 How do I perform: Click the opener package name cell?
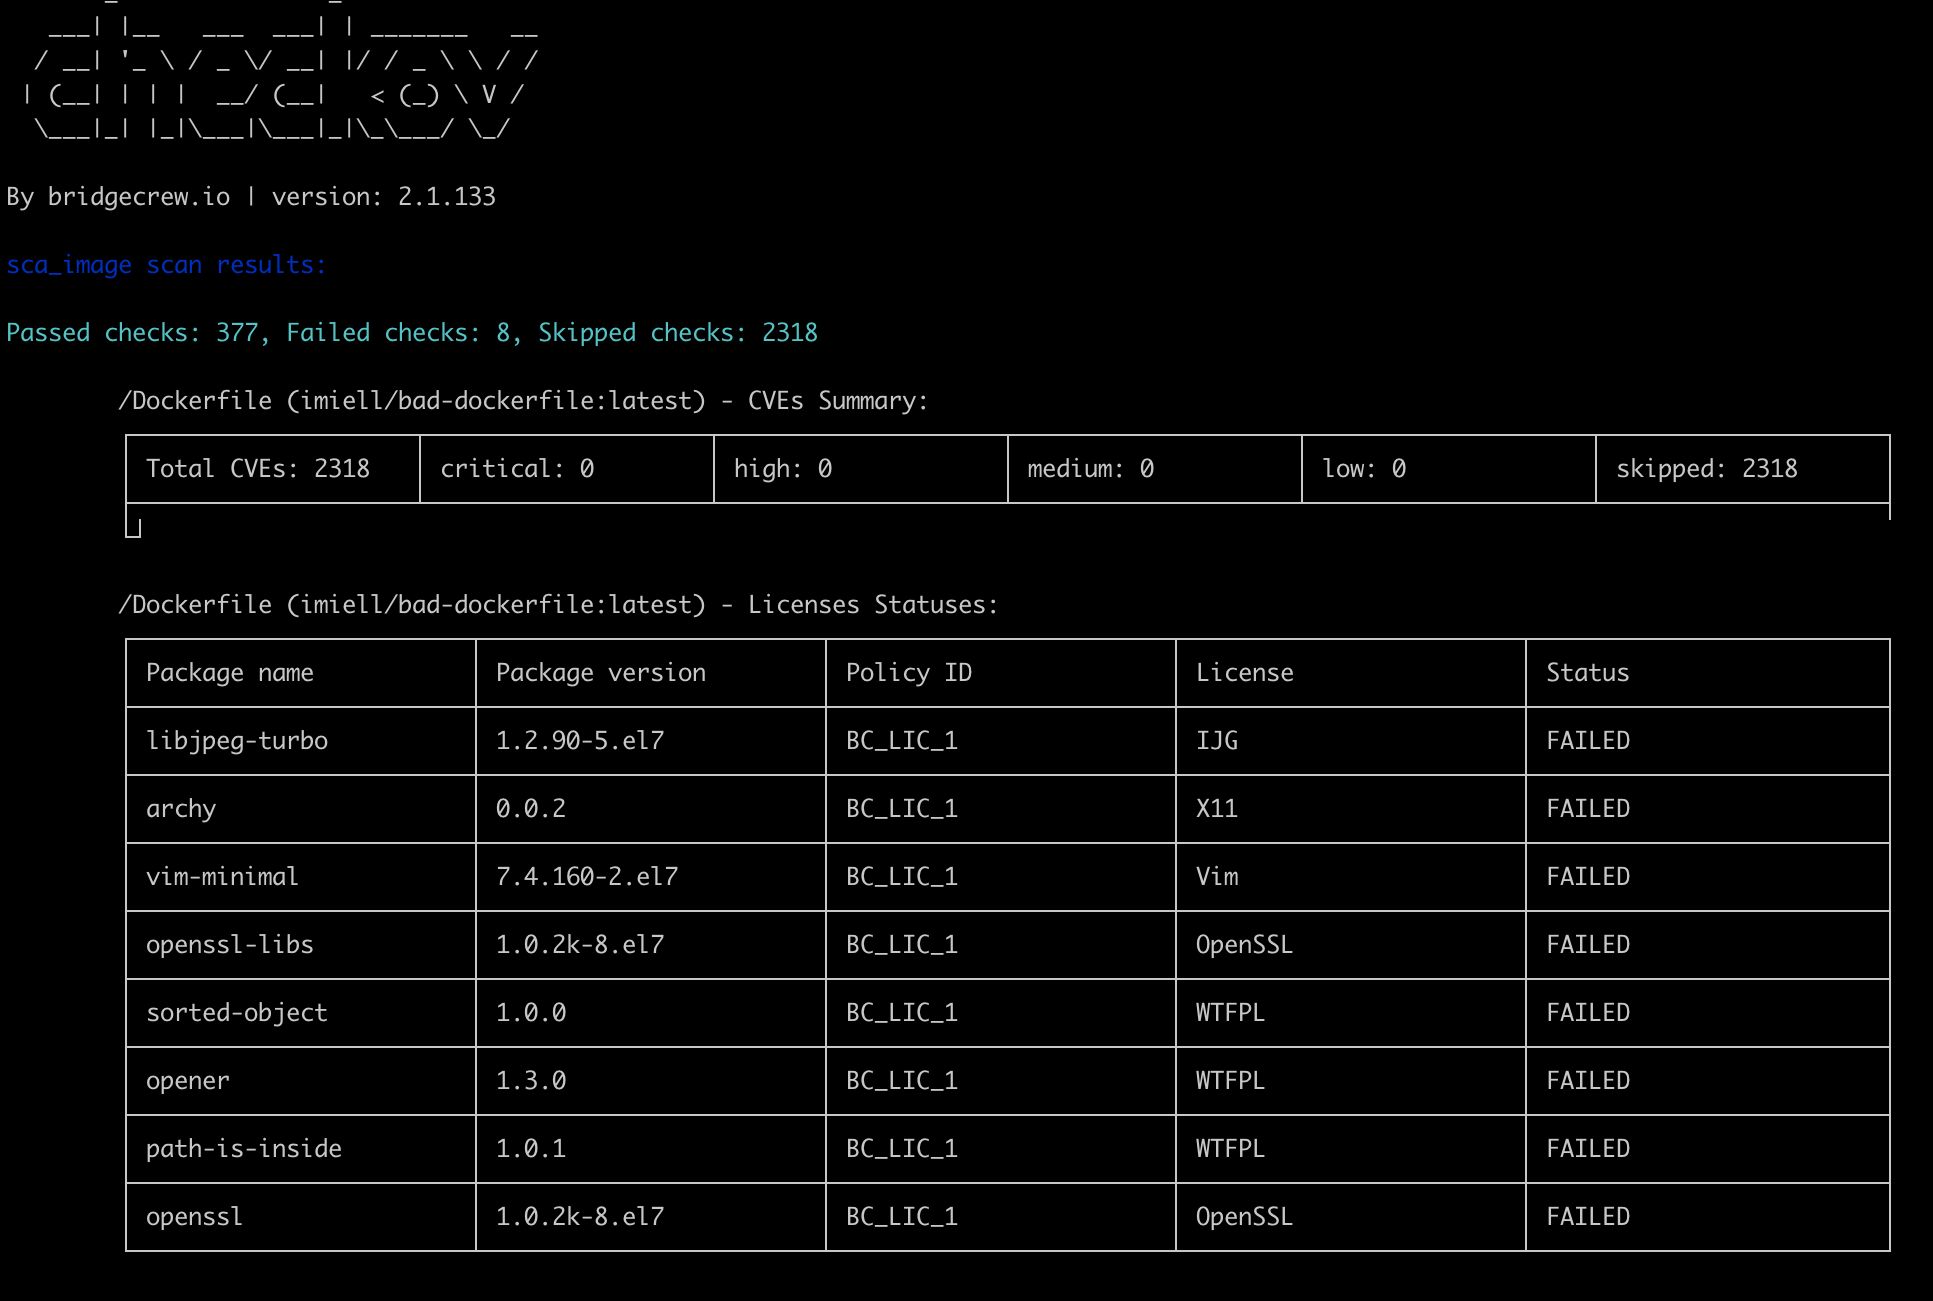tap(188, 1081)
